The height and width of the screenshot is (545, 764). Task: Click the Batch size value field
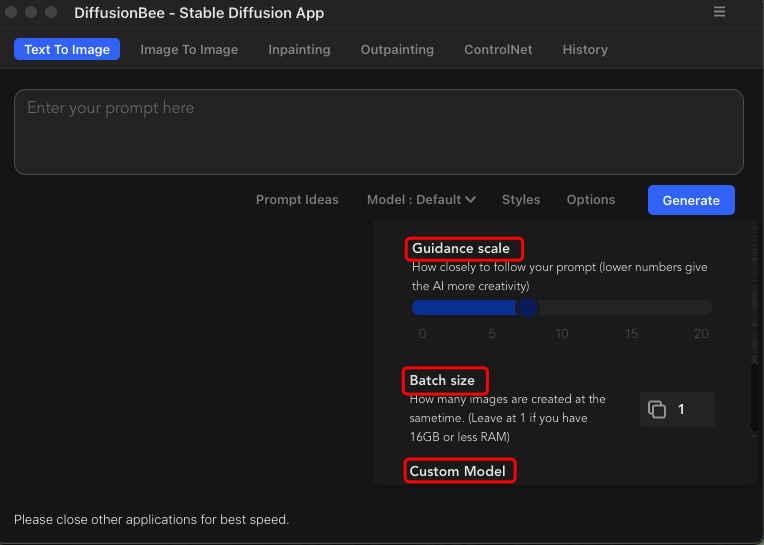(677, 409)
